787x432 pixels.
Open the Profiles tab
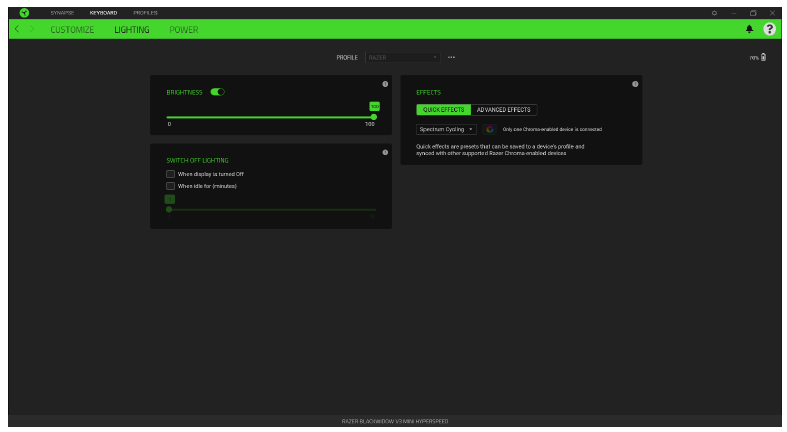click(x=146, y=13)
